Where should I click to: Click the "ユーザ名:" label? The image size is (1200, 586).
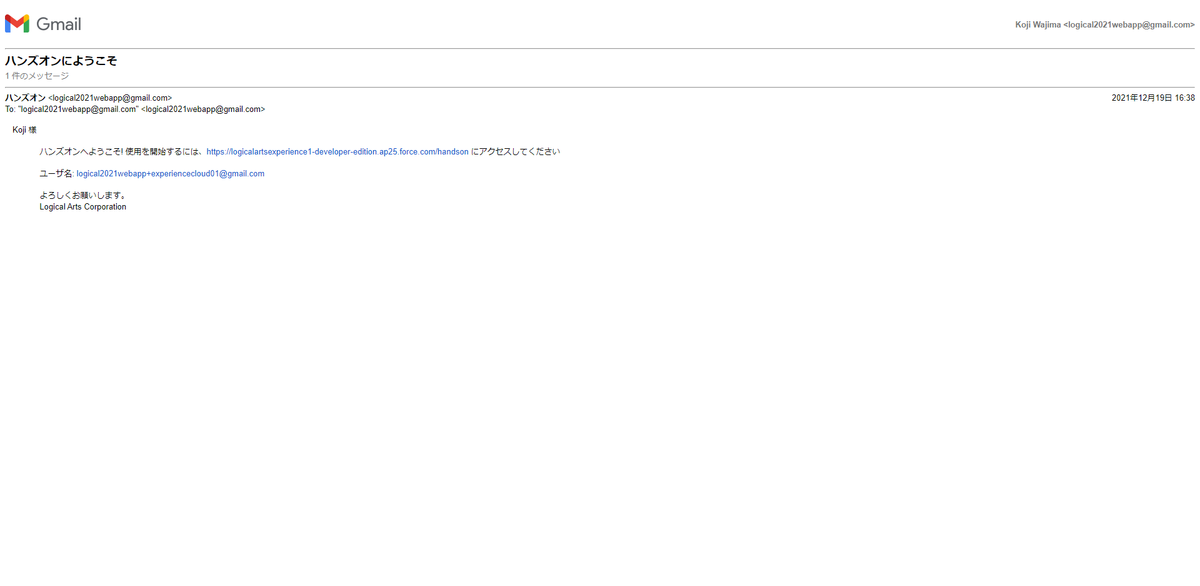click(x=56, y=174)
